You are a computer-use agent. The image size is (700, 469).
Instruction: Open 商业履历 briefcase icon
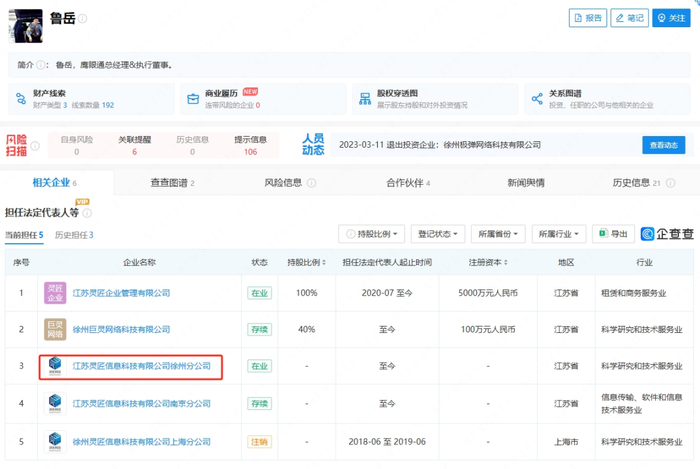coord(193,99)
